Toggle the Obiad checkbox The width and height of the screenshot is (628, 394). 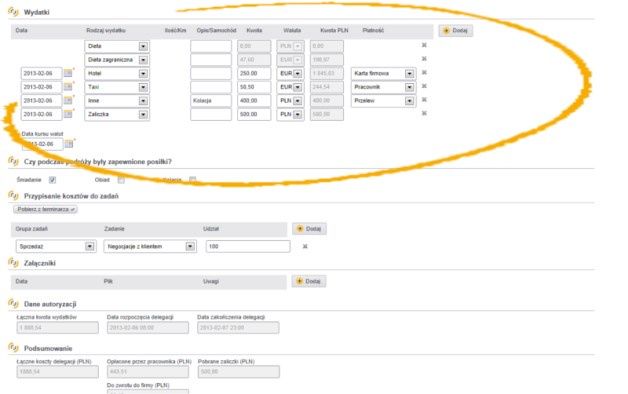click(121, 180)
